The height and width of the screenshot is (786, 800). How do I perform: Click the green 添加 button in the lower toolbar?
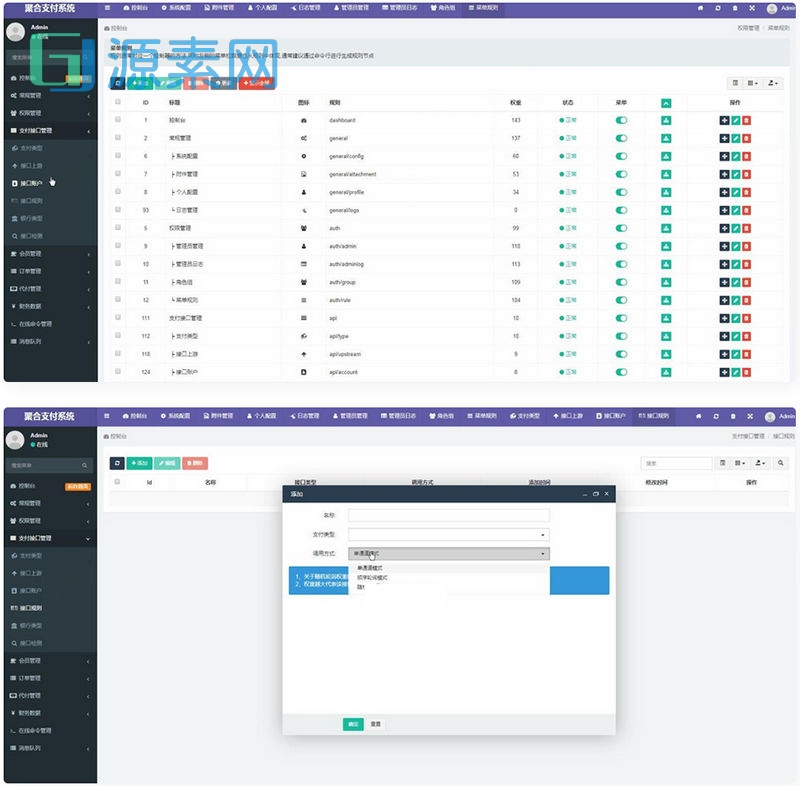(x=139, y=463)
